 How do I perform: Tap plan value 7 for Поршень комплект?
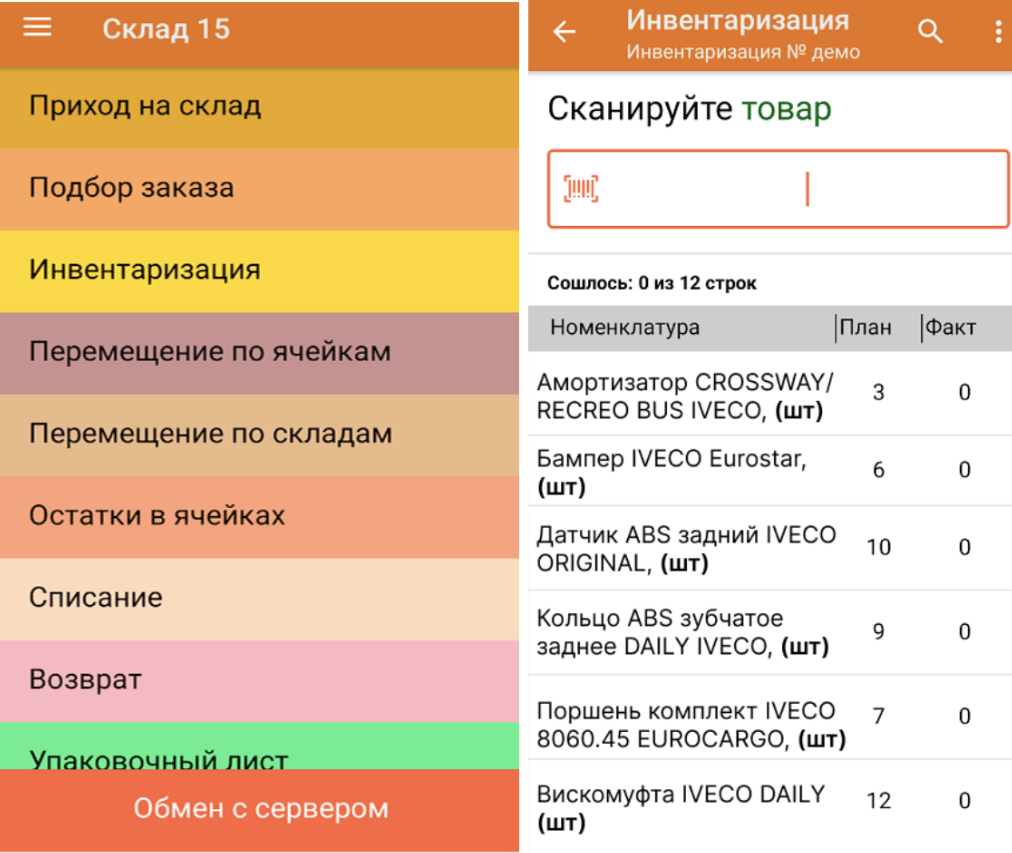[878, 716]
